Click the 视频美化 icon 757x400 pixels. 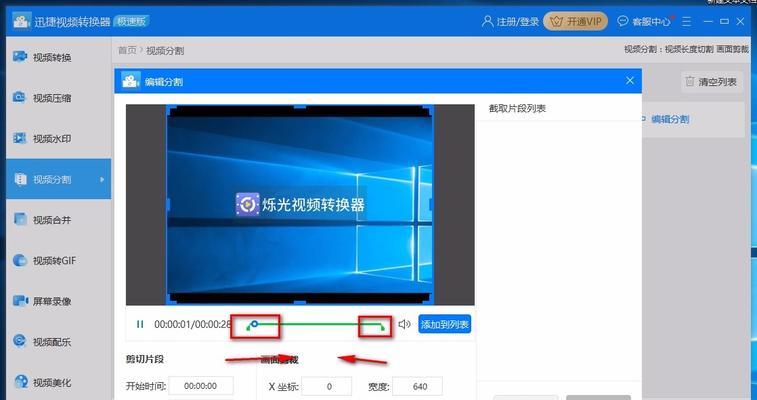click(20, 382)
